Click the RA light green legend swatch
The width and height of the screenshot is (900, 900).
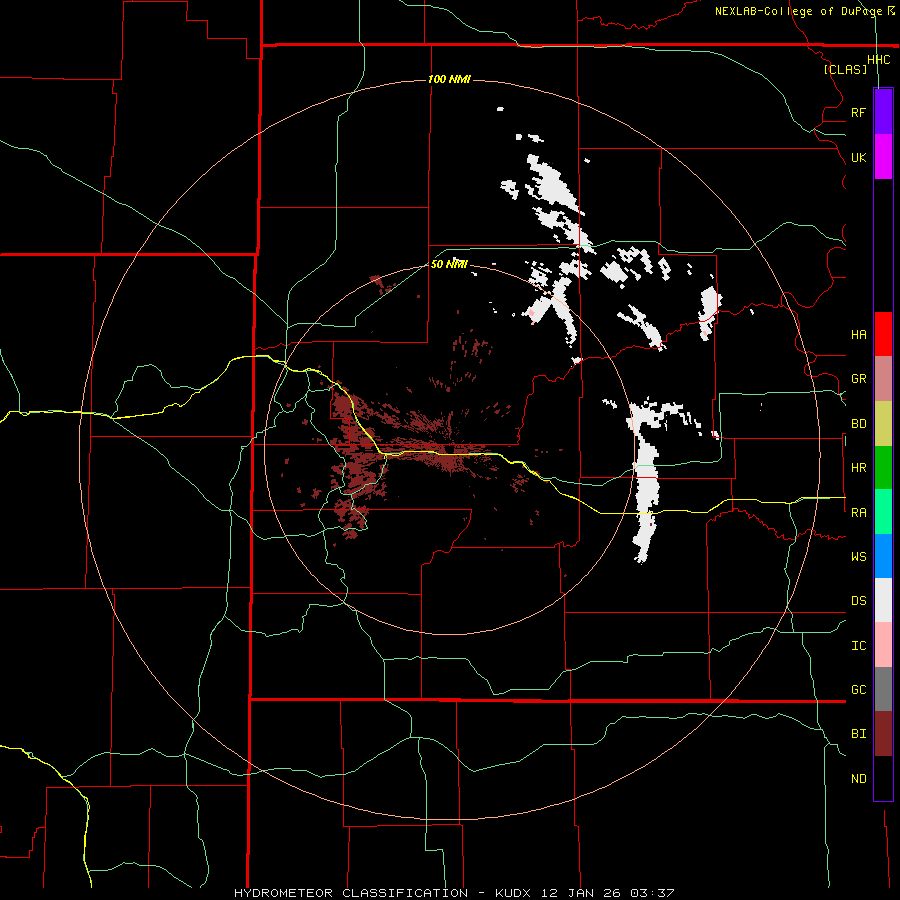point(883,512)
